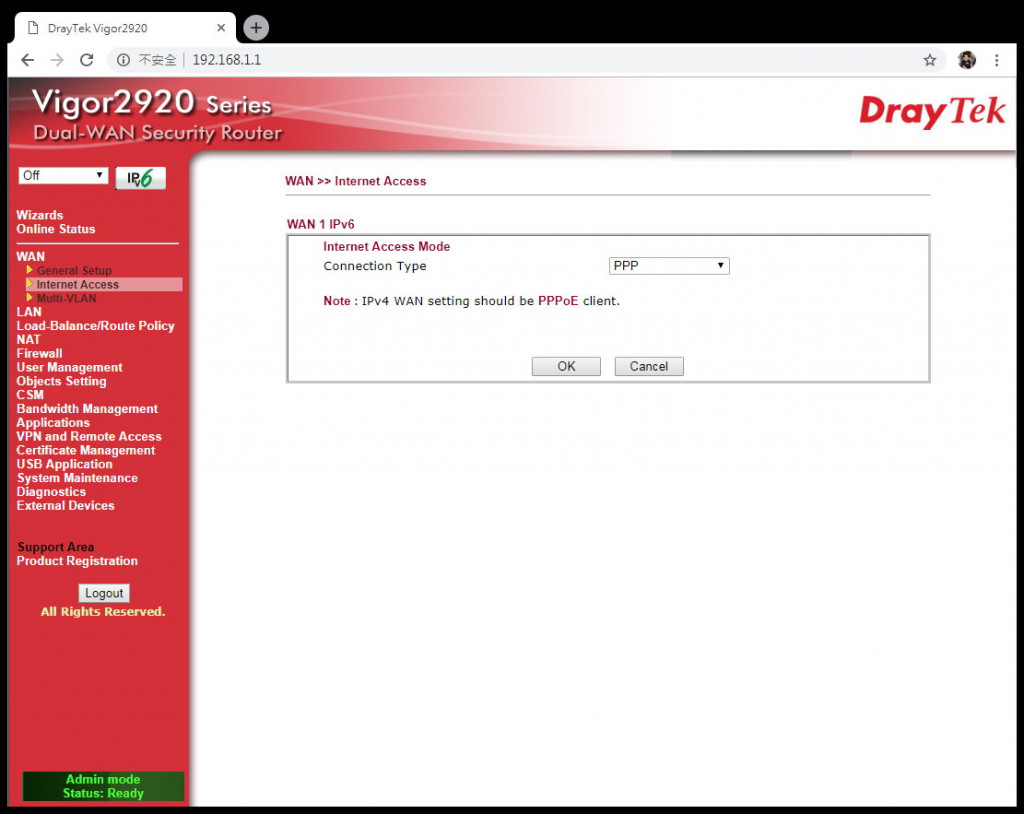
Task: Open Online Status in the sidebar
Action: (56, 229)
